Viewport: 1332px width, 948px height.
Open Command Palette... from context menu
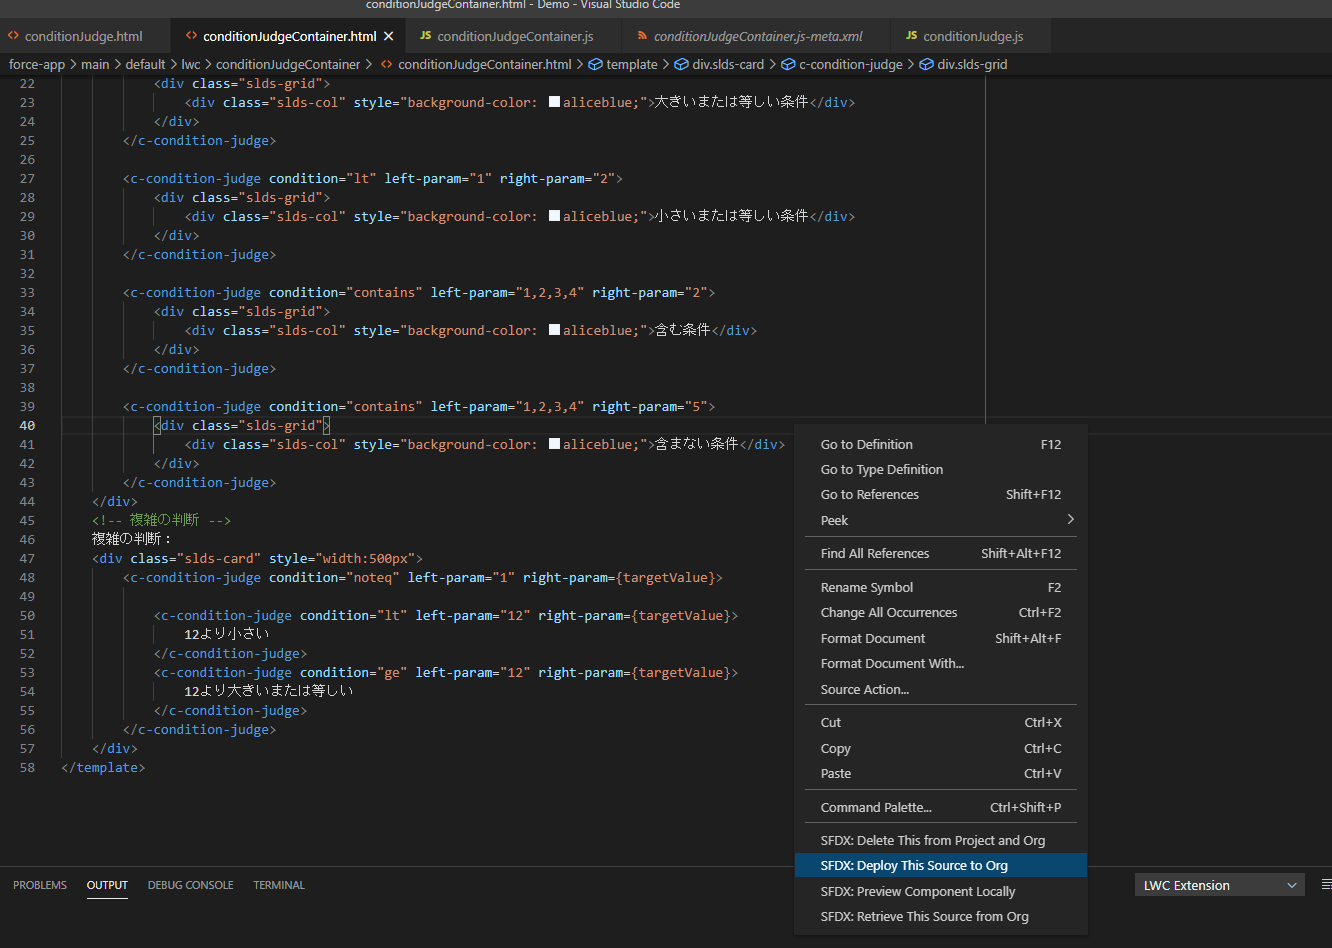point(941,807)
